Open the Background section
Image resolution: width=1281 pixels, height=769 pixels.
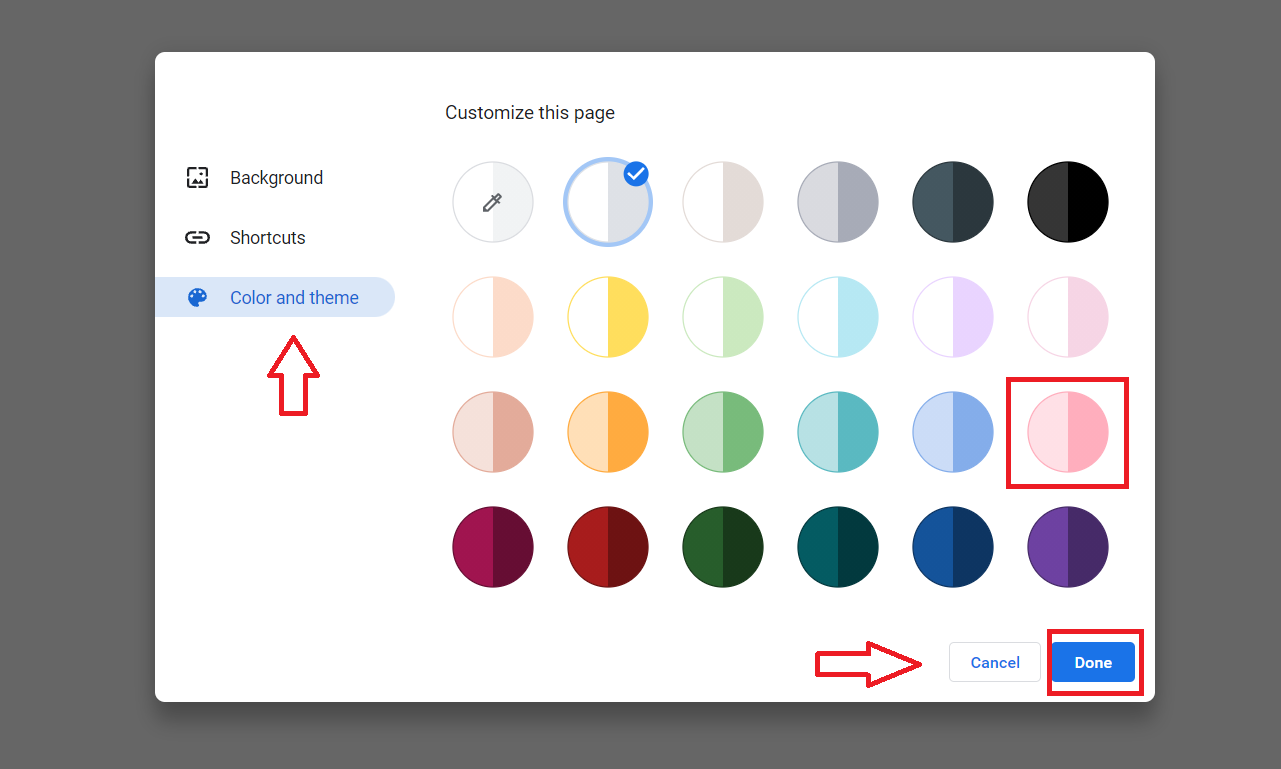(x=276, y=178)
